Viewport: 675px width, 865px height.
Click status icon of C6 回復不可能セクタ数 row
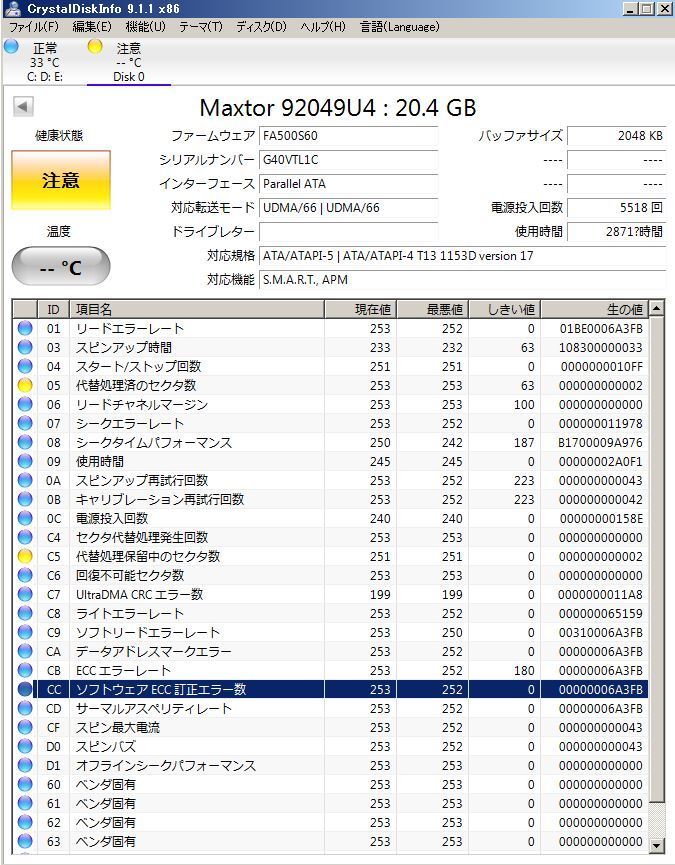[25, 575]
